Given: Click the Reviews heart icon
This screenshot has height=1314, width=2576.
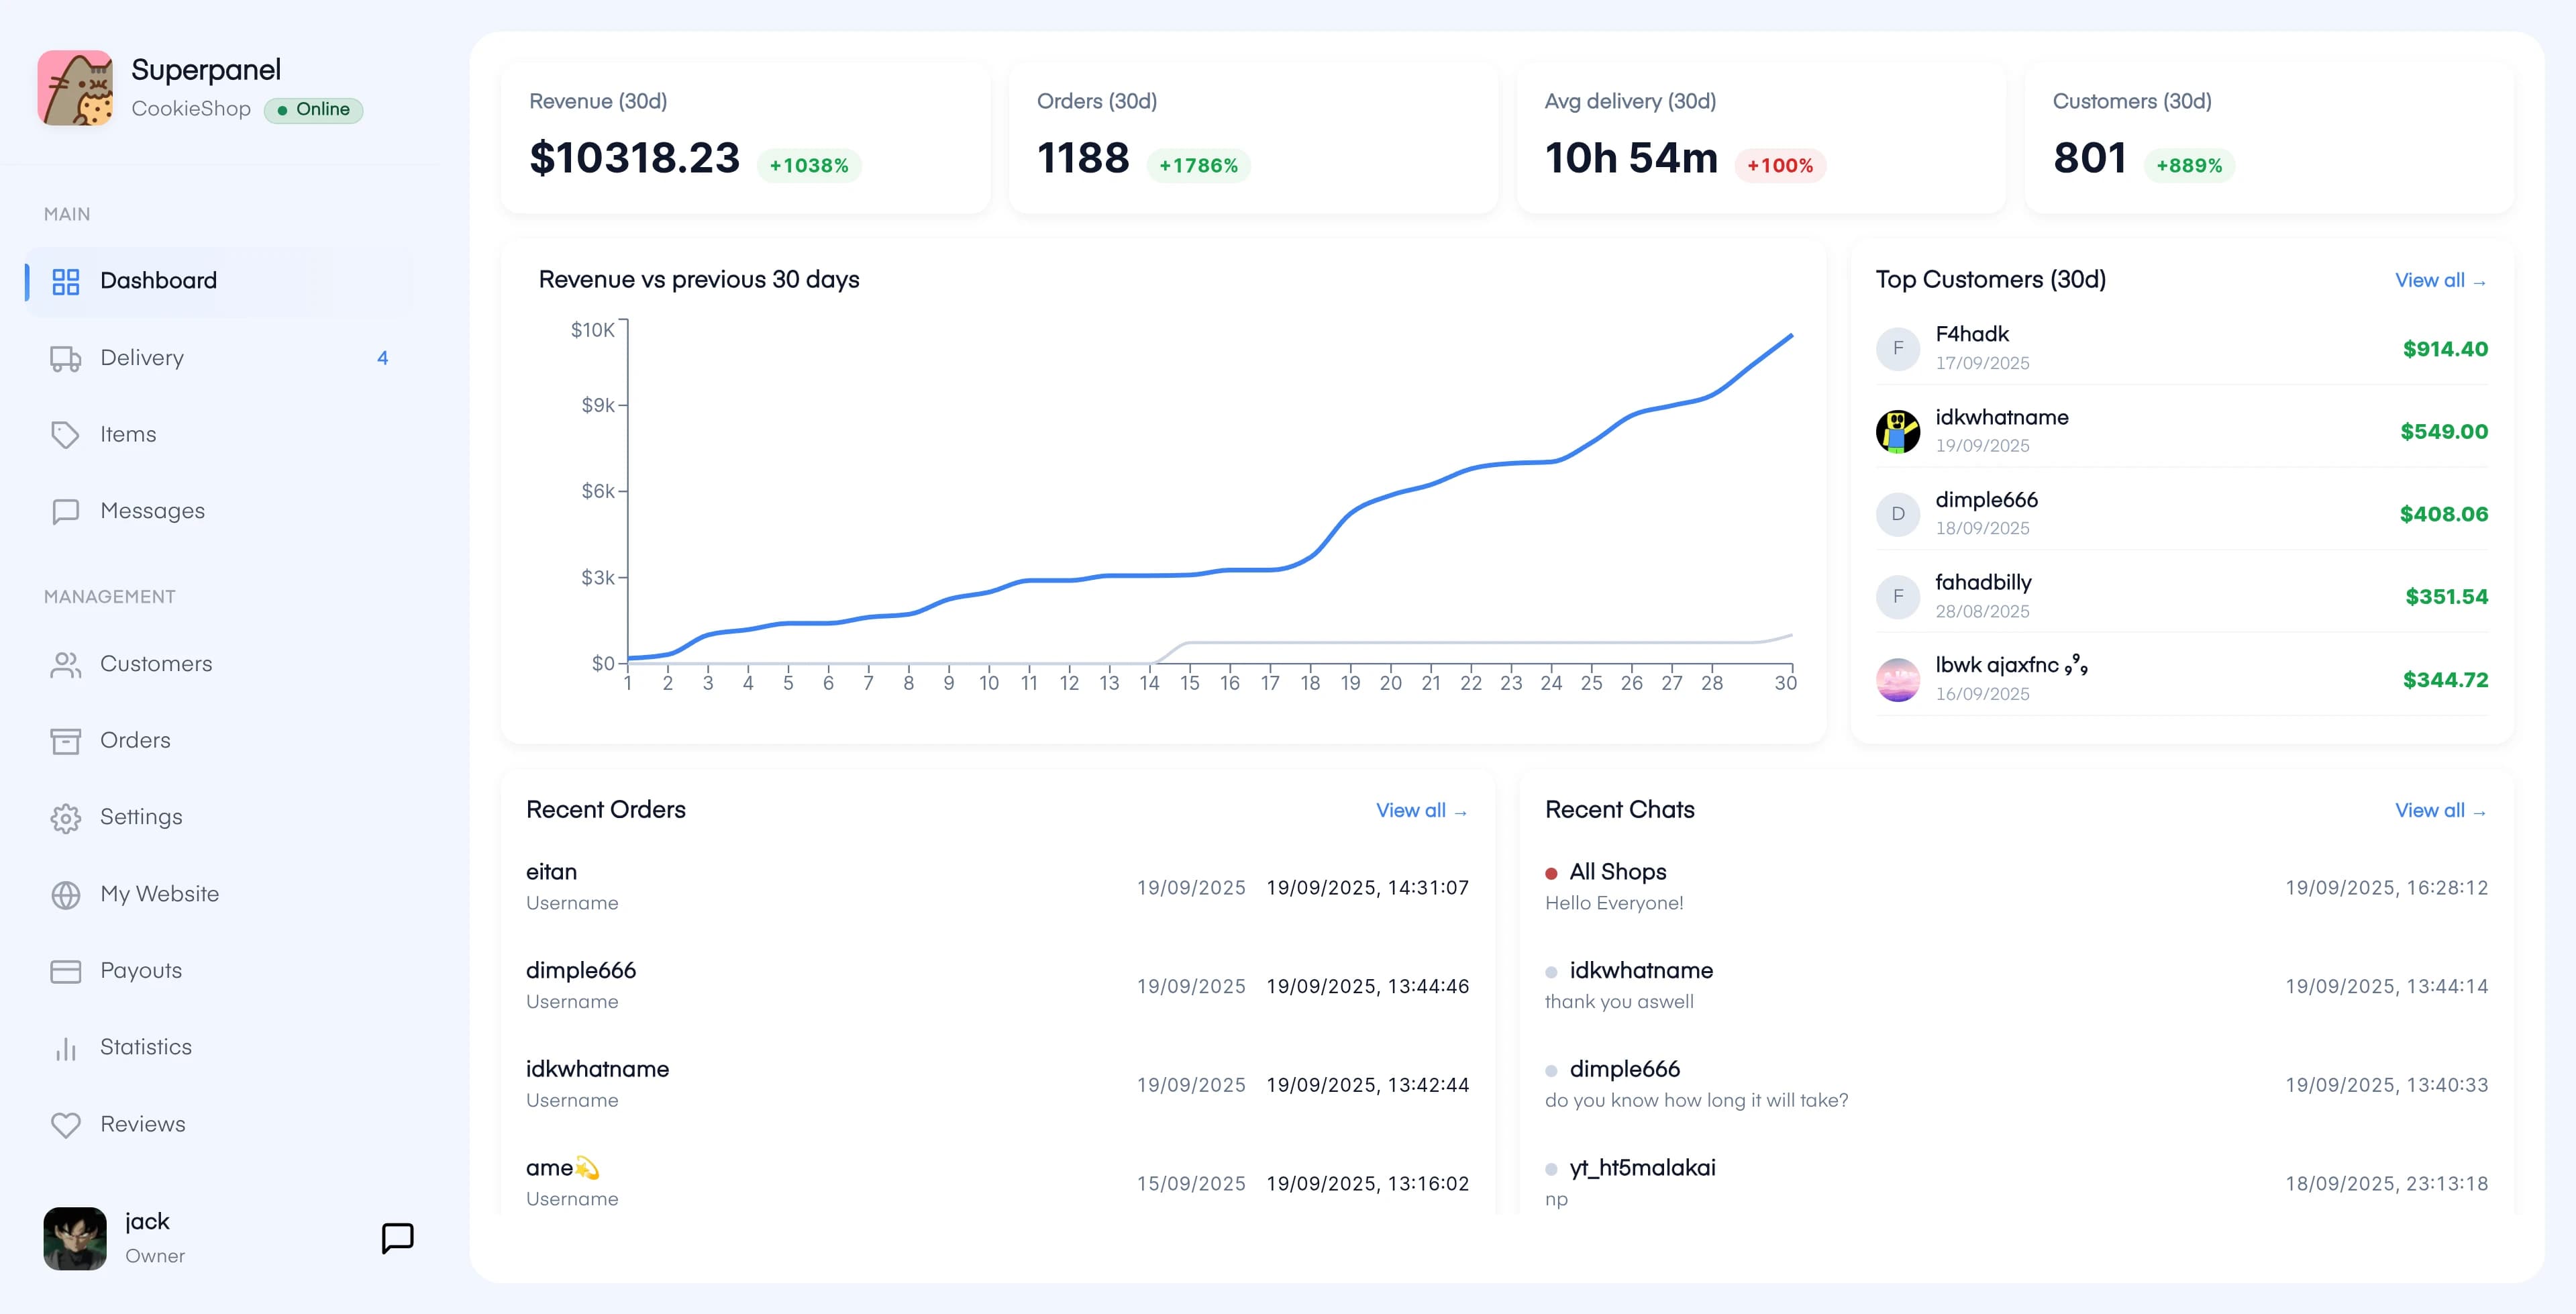Looking at the screenshot, I should coord(65,1124).
